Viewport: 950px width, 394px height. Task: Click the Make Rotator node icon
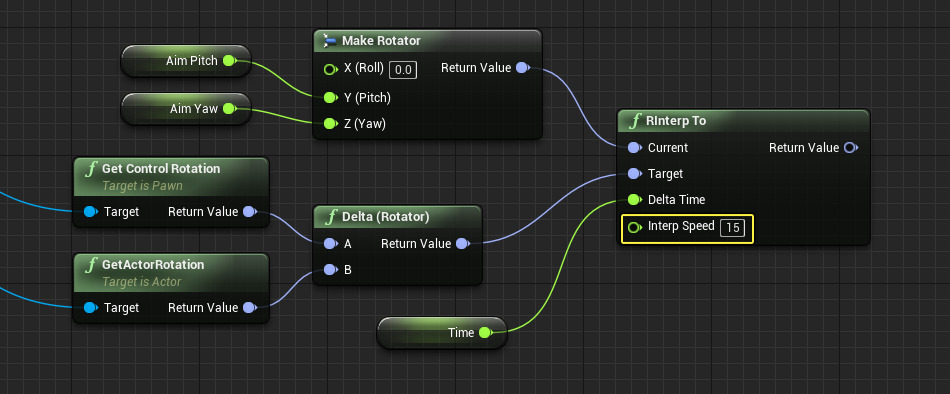pyautogui.click(x=329, y=41)
